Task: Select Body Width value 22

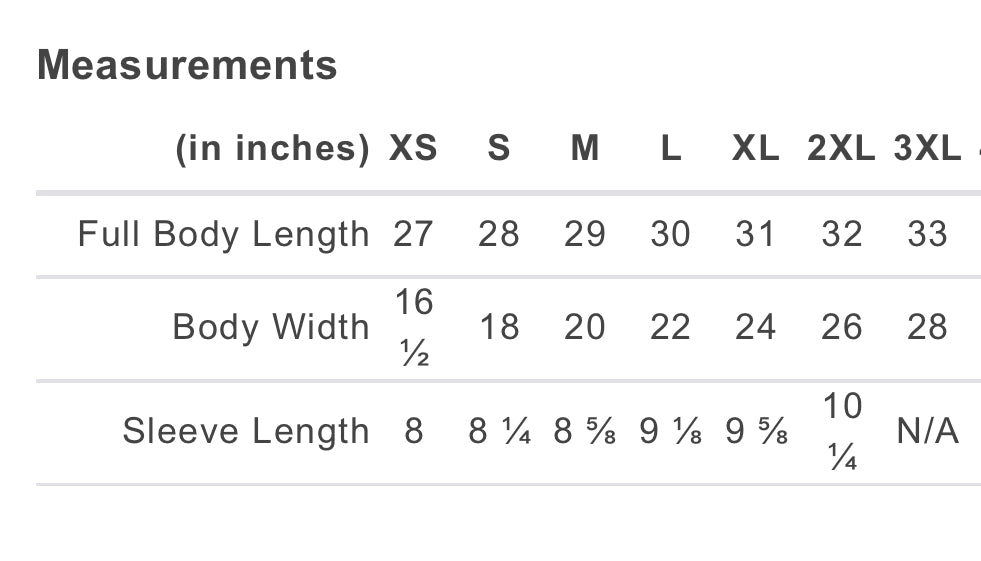Action: click(x=670, y=327)
